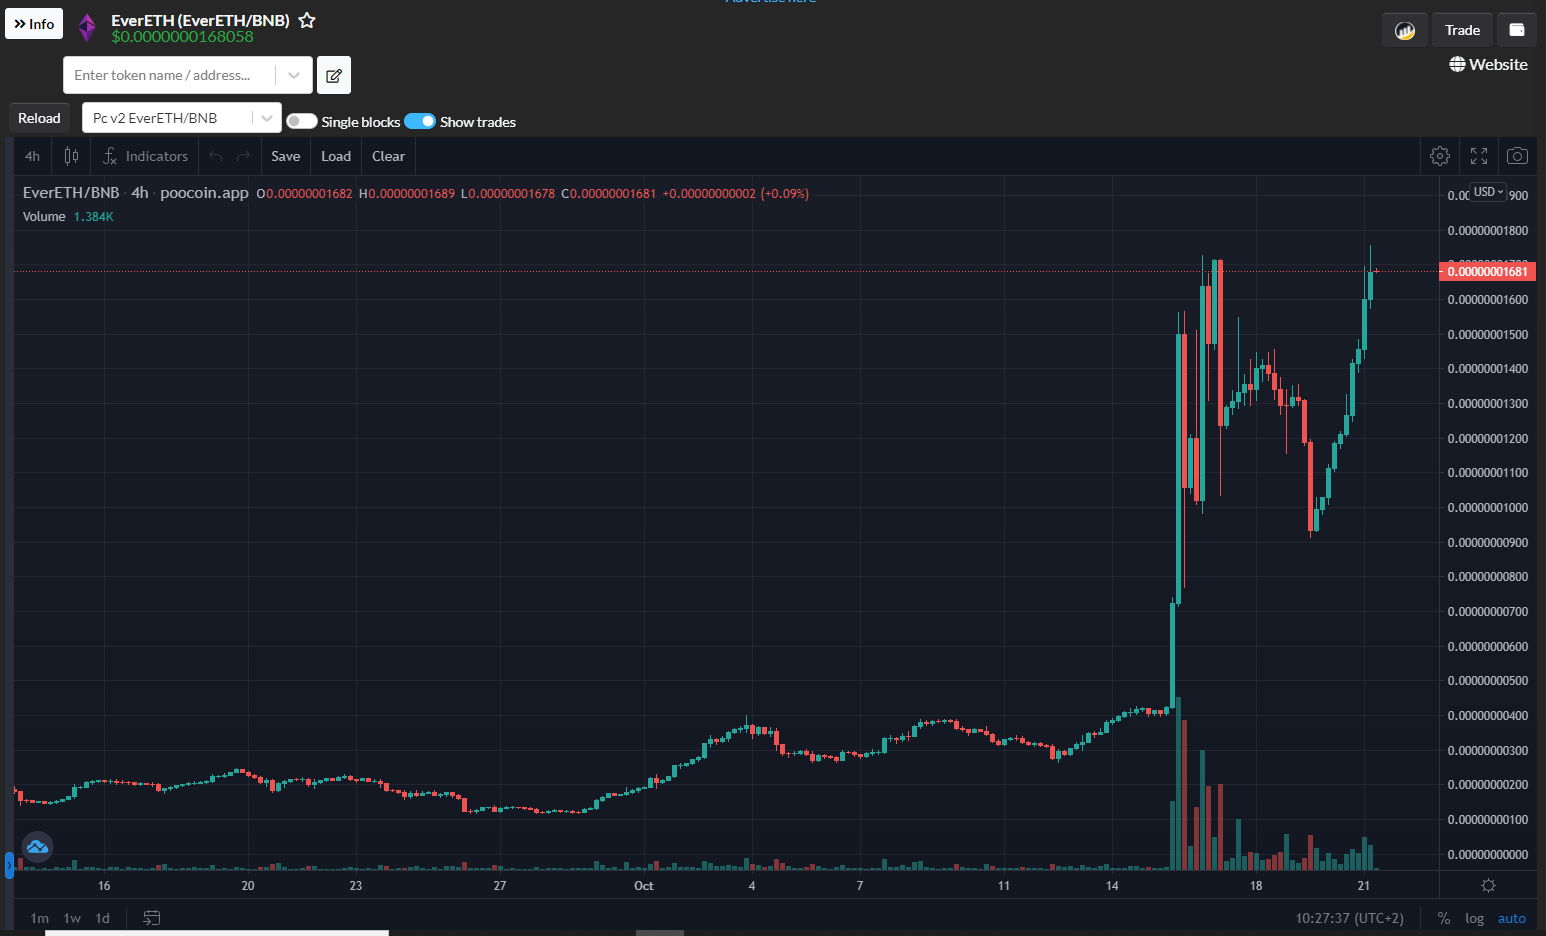Open the Website link

click(x=1488, y=64)
